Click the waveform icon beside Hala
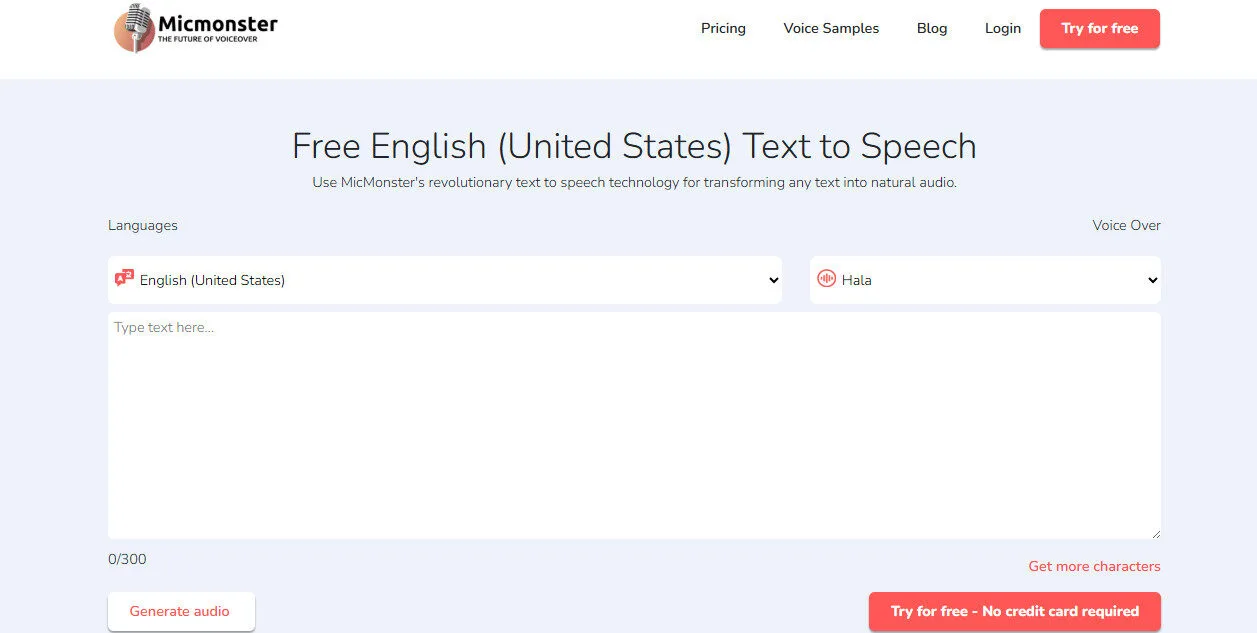This screenshot has height=633, width=1257. pyautogui.click(x=826, y=279)
